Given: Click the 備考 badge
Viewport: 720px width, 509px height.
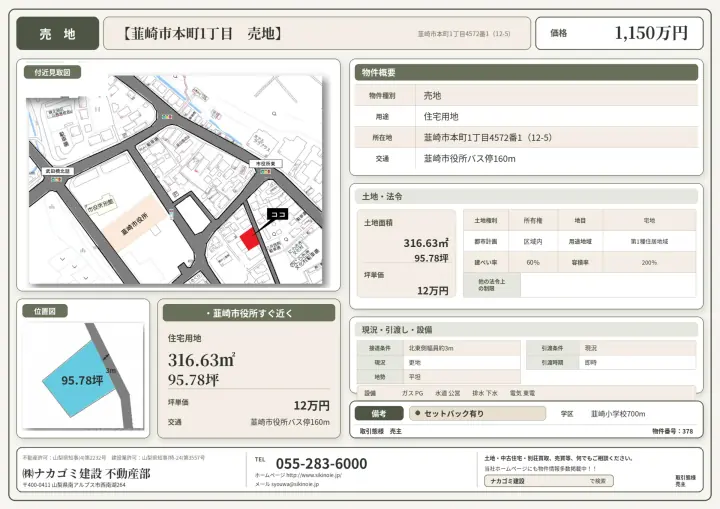Looking at the screenshot, I should 379,413.
